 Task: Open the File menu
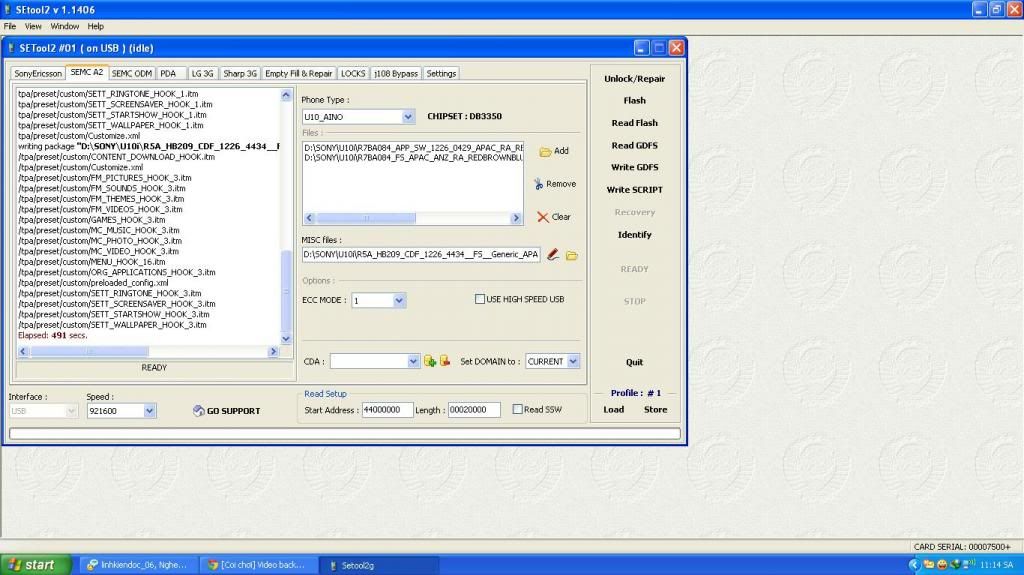(x=10, y=26)
